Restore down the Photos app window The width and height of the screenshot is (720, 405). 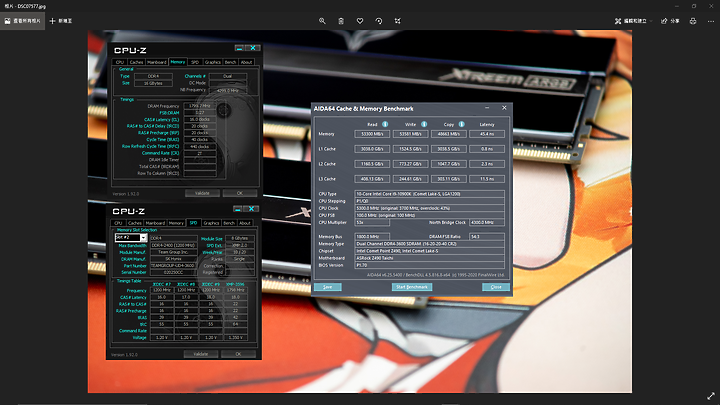pyautogui.click(x=694, y=6)
